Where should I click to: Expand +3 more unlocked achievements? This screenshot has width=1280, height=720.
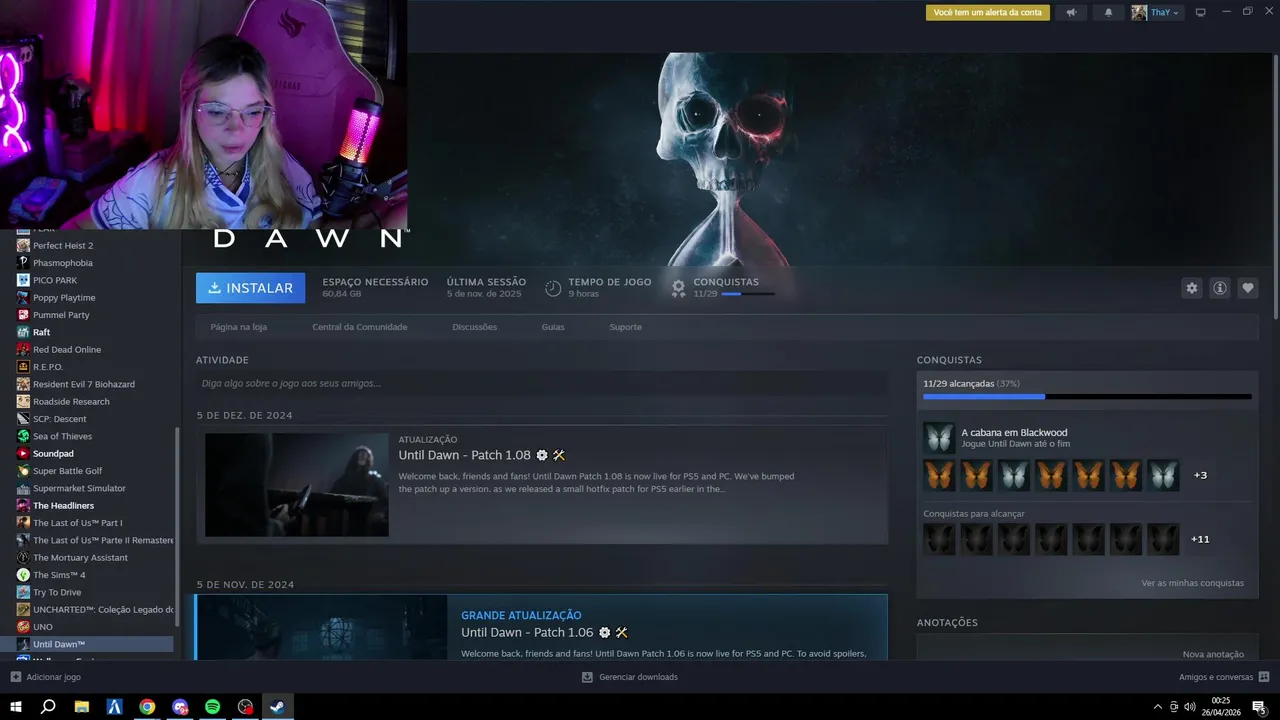pos(1200,475)
